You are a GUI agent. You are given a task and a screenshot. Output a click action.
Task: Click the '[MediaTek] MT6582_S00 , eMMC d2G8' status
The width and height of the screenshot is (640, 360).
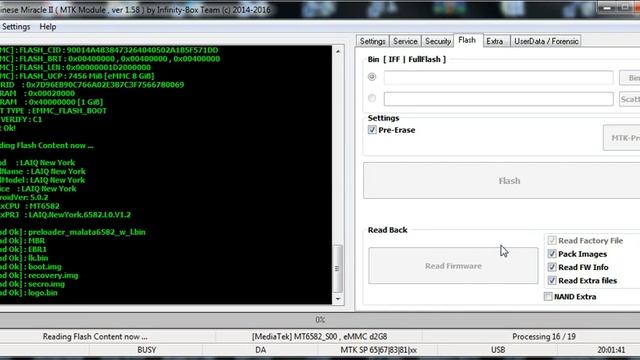point(319,337)
